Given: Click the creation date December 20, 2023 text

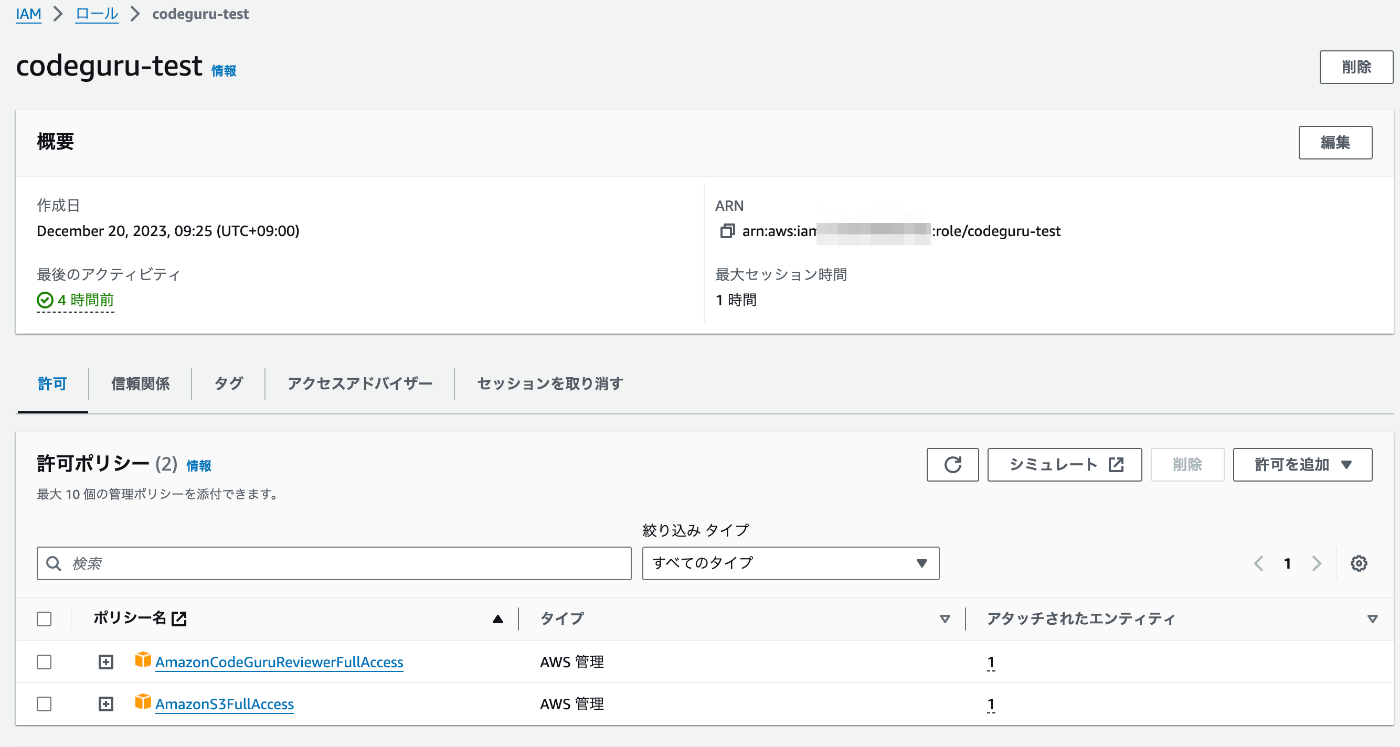Looking at the screenshot, I should pyautogui.click(x=168, y=231).
